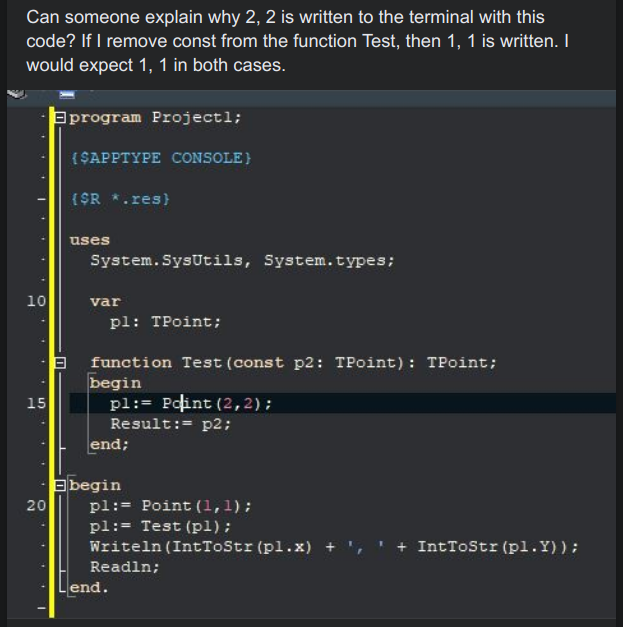Click the 'Readln;' line
Screen dimensions: 623x627
(125, 567)
